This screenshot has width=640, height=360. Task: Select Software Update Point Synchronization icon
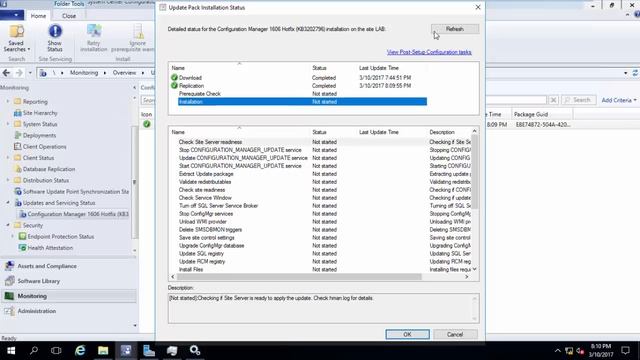tap(18, 191)
